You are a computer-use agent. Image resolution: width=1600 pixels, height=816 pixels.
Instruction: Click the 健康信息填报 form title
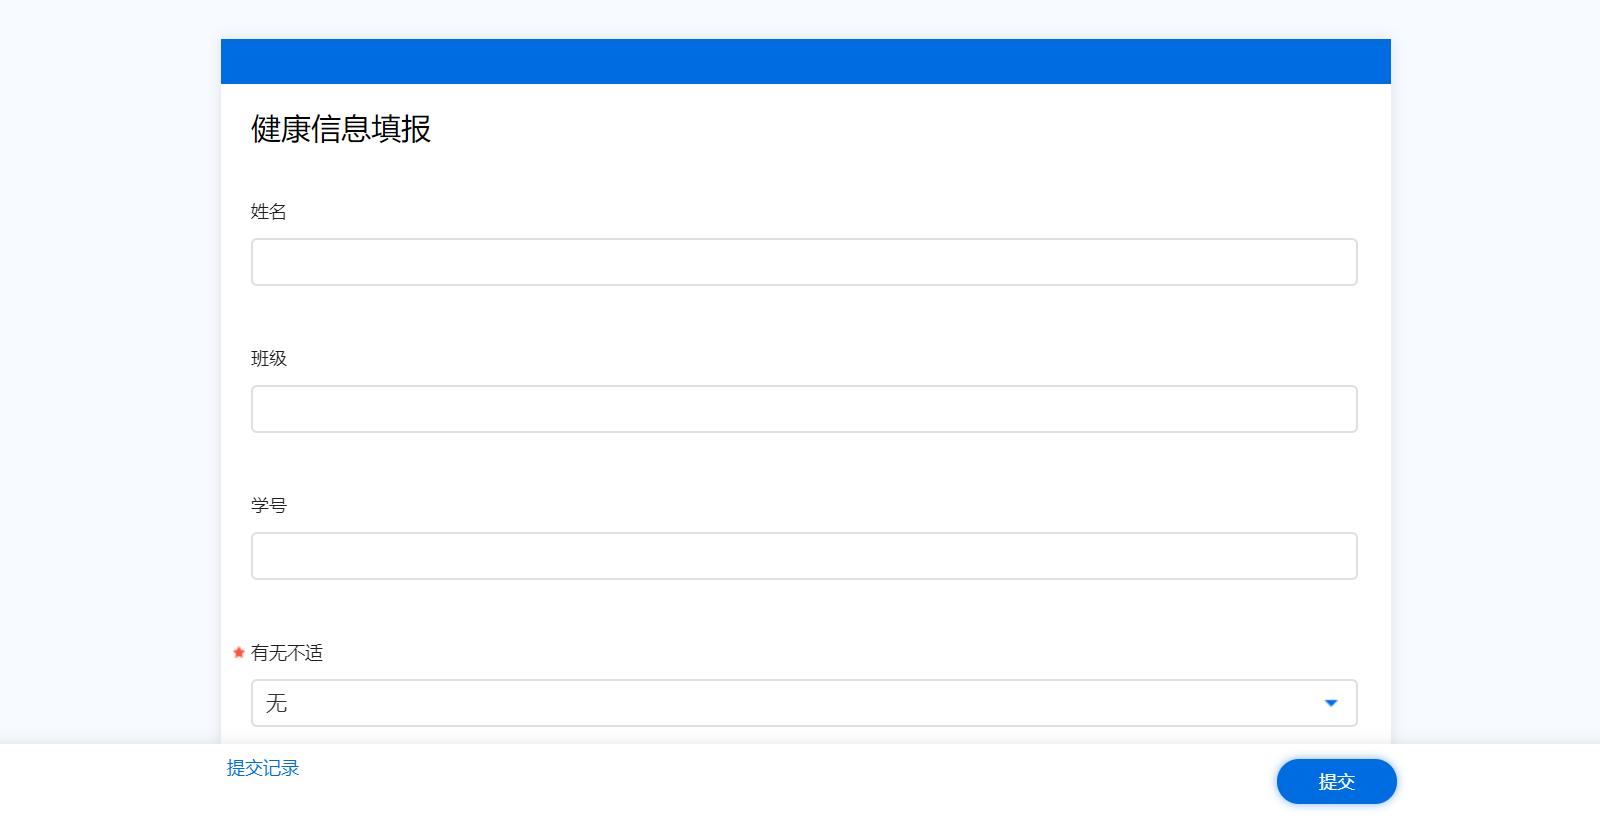pos(341,129)
